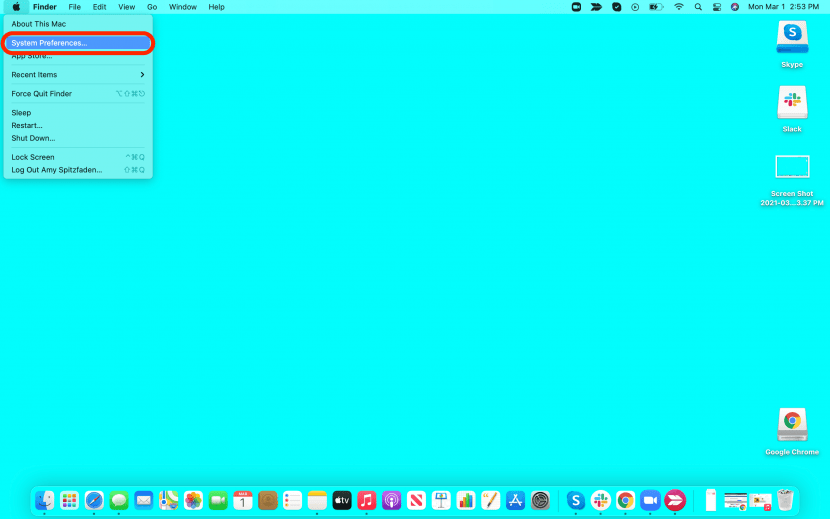Image resolution: width=830 pixels, height=519 pixels.
Task: Launch the Music app from dock
Action: (367, 500)
